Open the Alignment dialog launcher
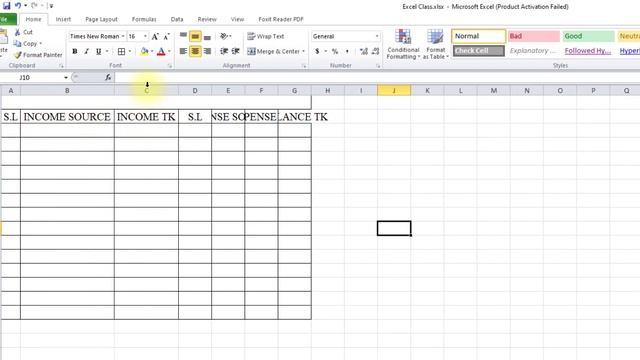This screenshot has width=640, height=360. click(304, 66)
